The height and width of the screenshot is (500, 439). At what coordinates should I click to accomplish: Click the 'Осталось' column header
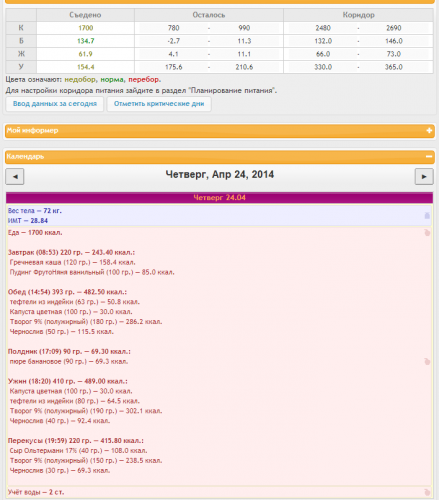click(209, 15)
